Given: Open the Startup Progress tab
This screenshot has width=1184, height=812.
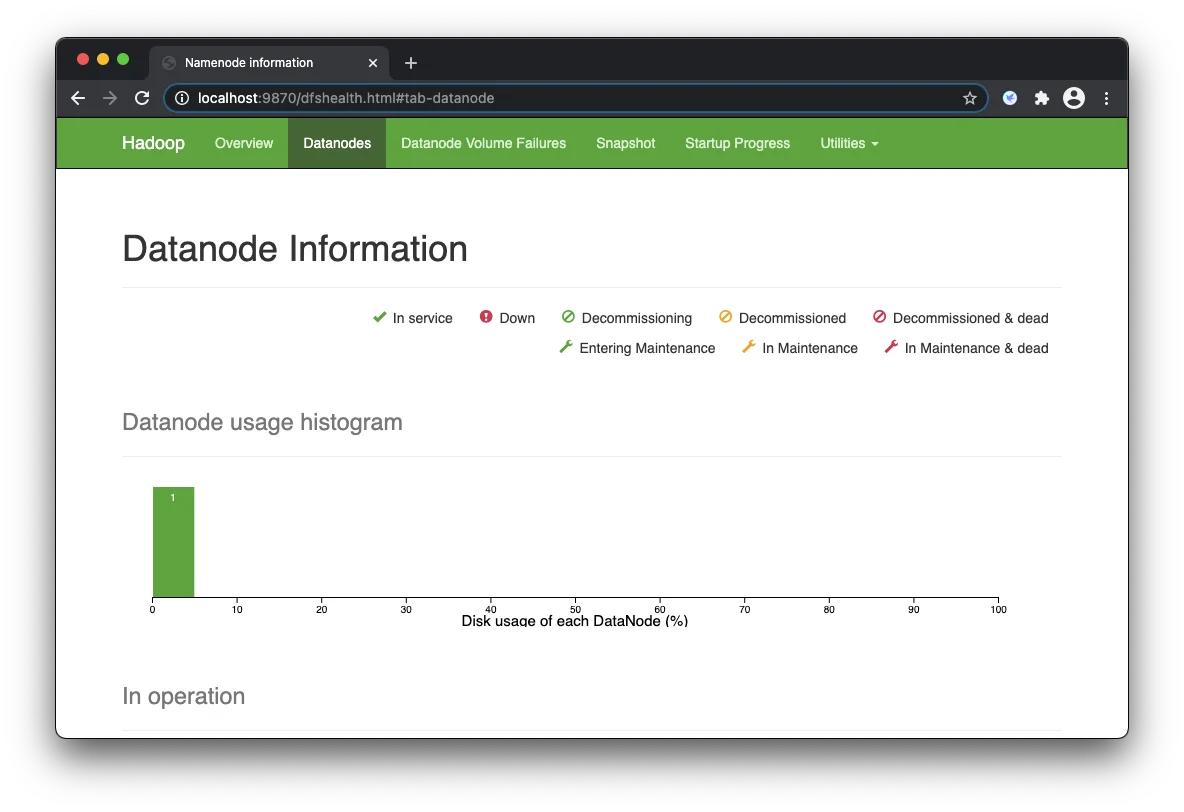Looking at the screenshot, I should pyautogui.click(x=737, y=143).
